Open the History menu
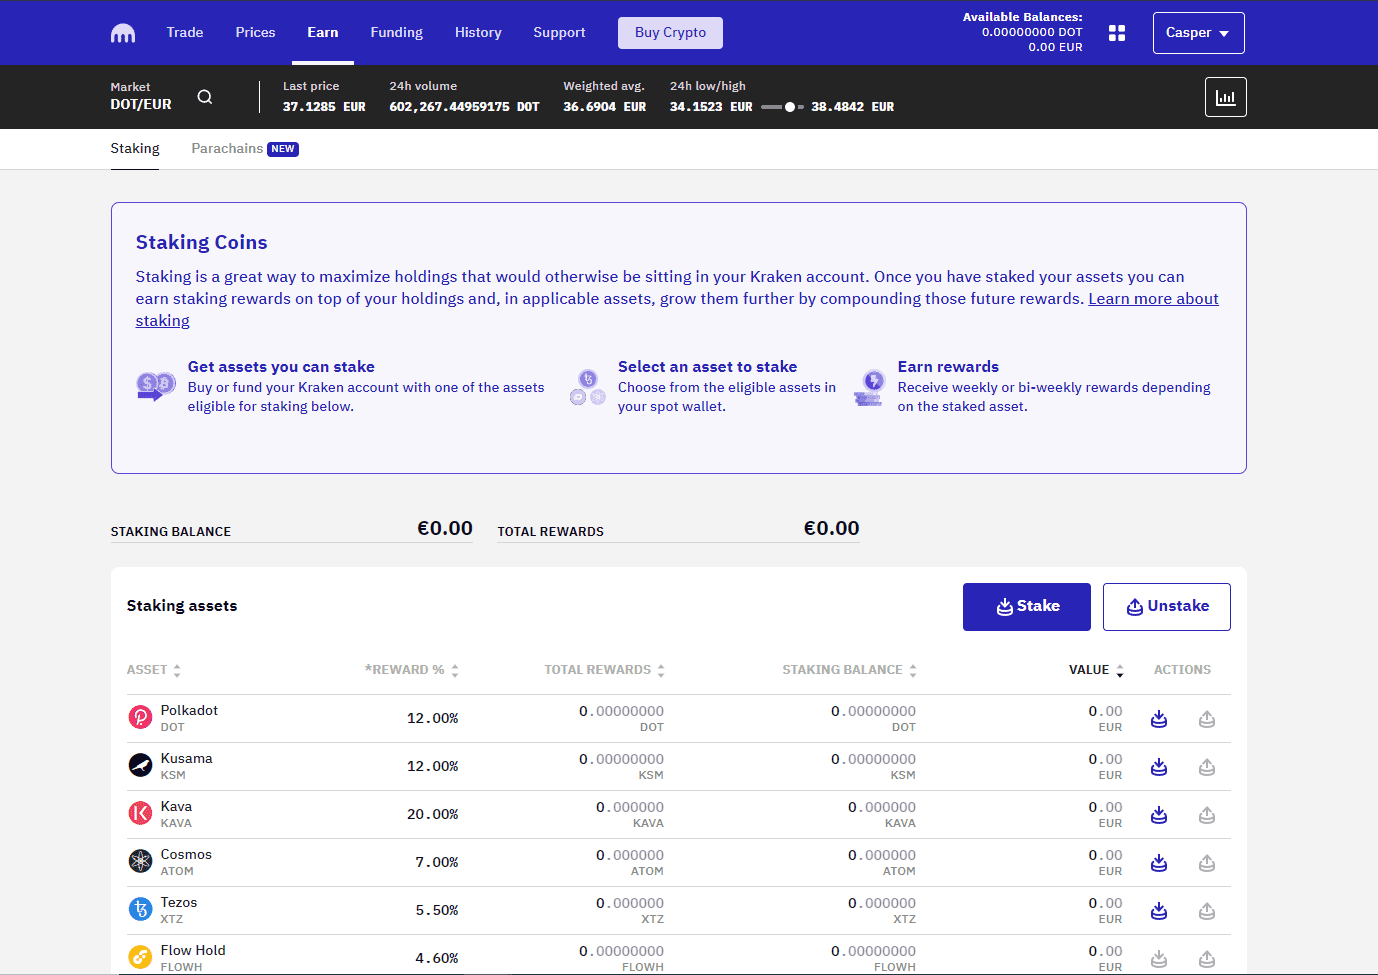The height and width of the screenshot is (975, 1378). [478, 32]
